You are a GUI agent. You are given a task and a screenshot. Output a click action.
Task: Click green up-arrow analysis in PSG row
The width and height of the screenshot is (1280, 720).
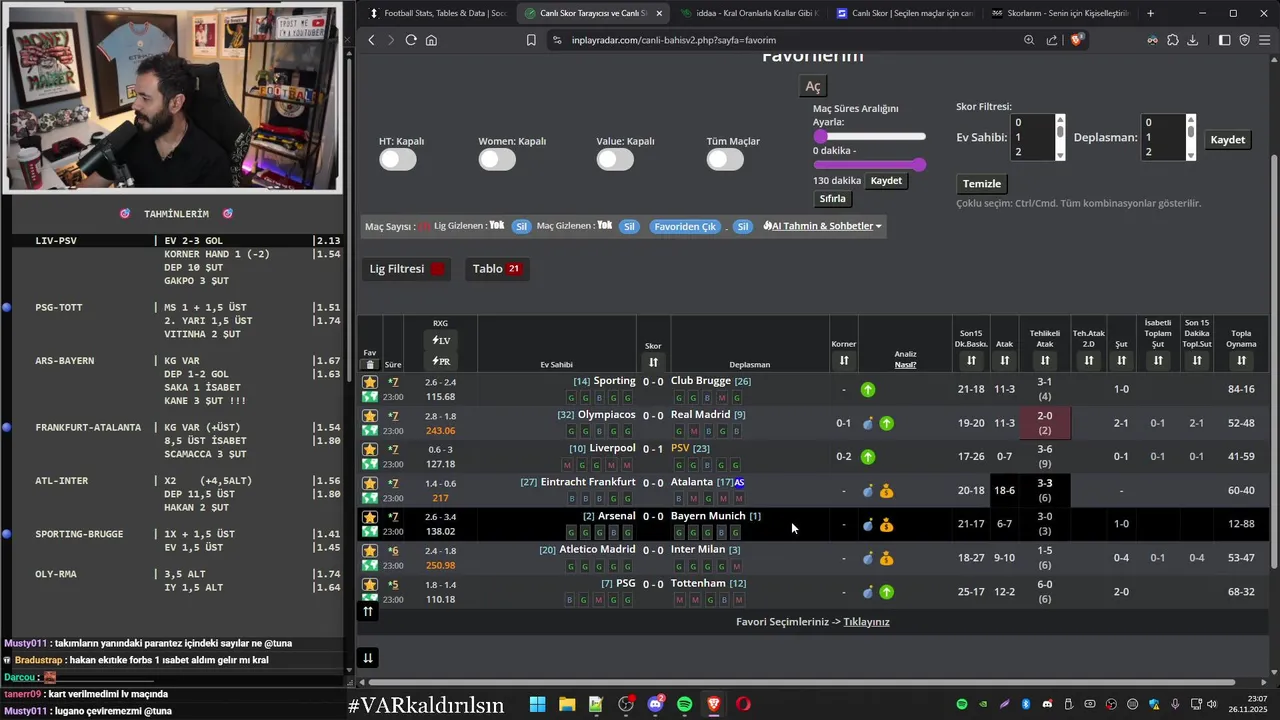point(886,592)
